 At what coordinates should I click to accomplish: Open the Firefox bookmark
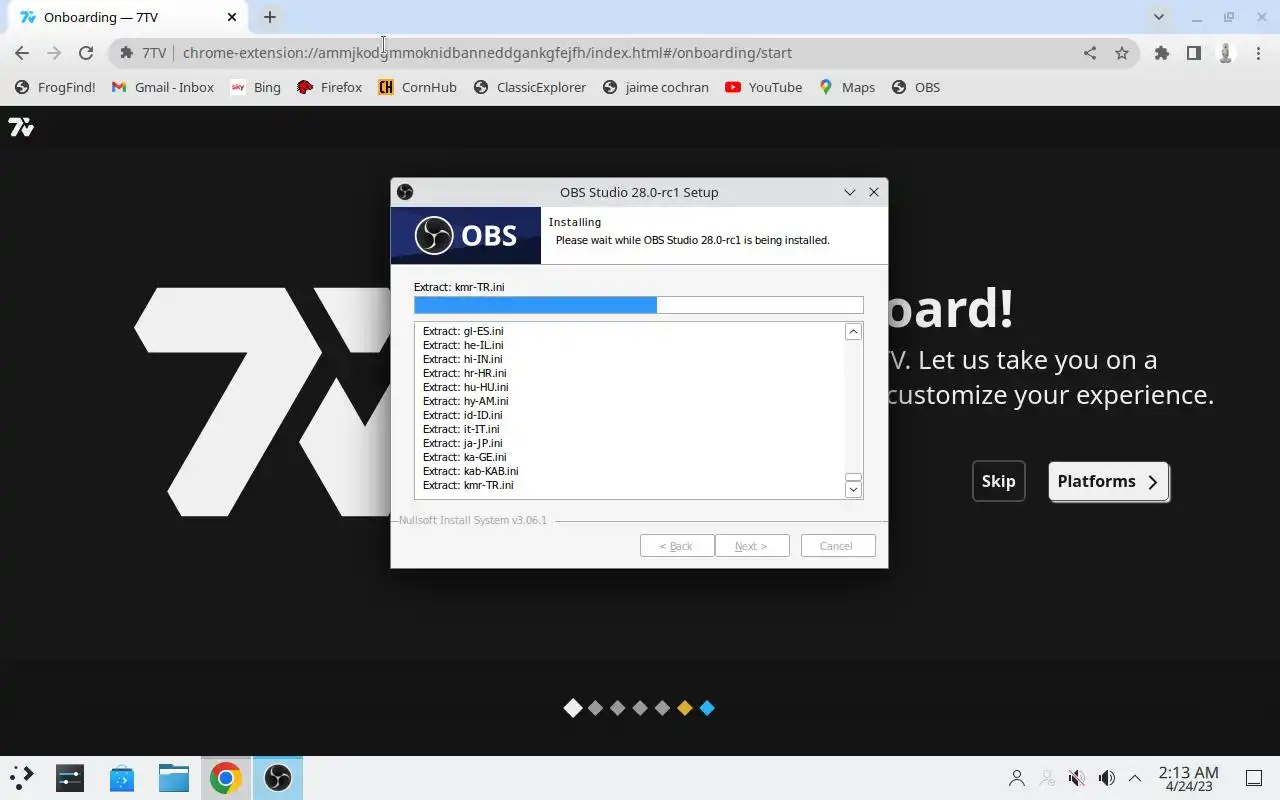[x=329, y=87]
